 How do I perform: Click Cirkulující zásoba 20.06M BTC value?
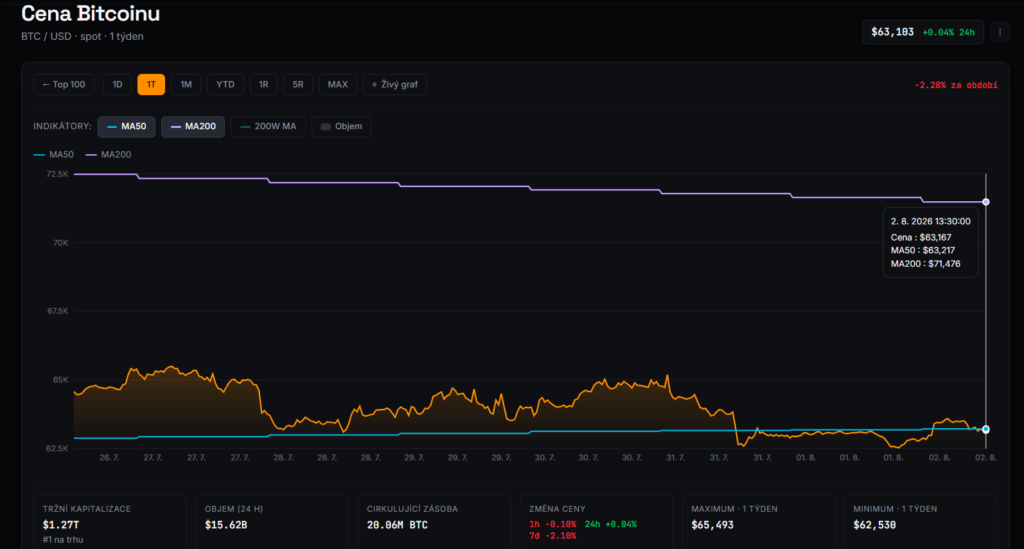pyautogui.click(x=397, y=525)
